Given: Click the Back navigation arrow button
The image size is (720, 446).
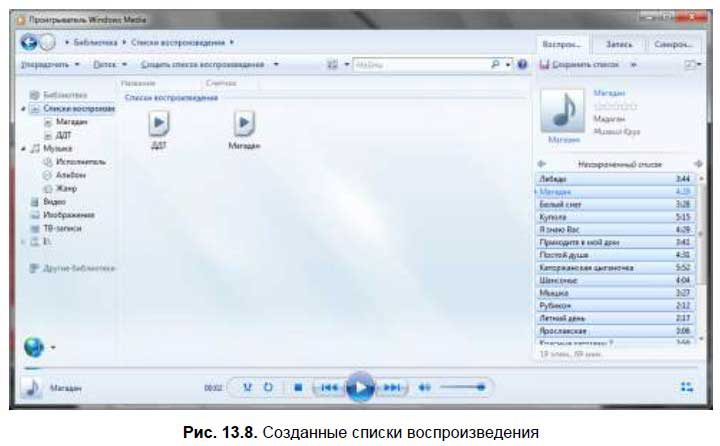Looking at the screenshot, I should (29, 42).
